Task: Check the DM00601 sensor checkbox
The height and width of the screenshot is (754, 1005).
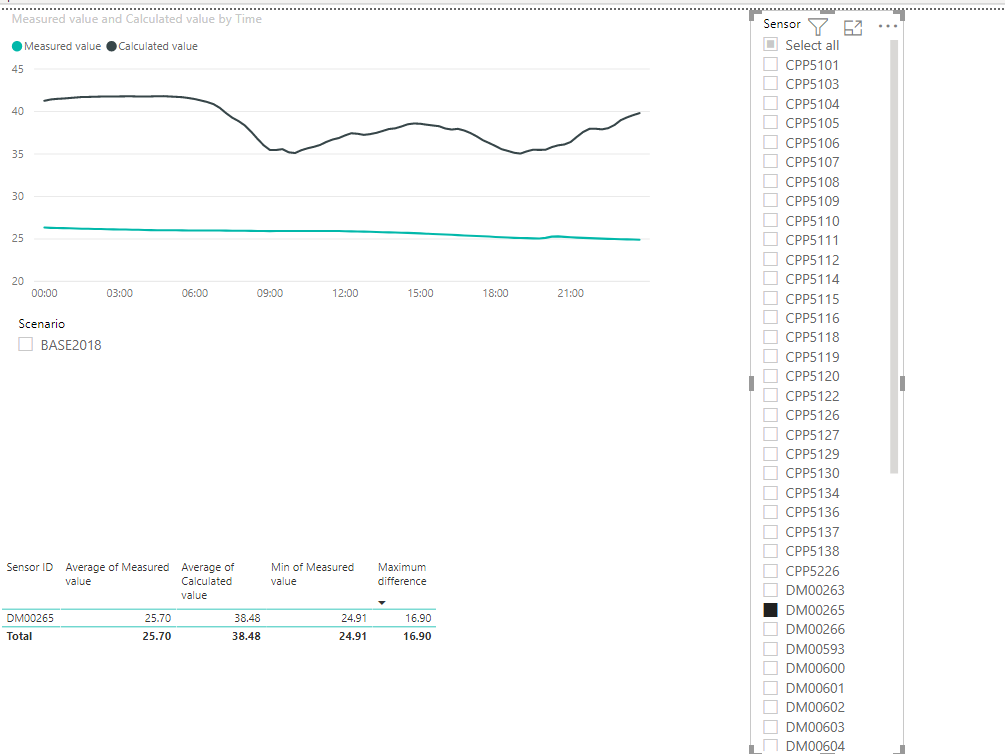Action: (x=770, y=688)
